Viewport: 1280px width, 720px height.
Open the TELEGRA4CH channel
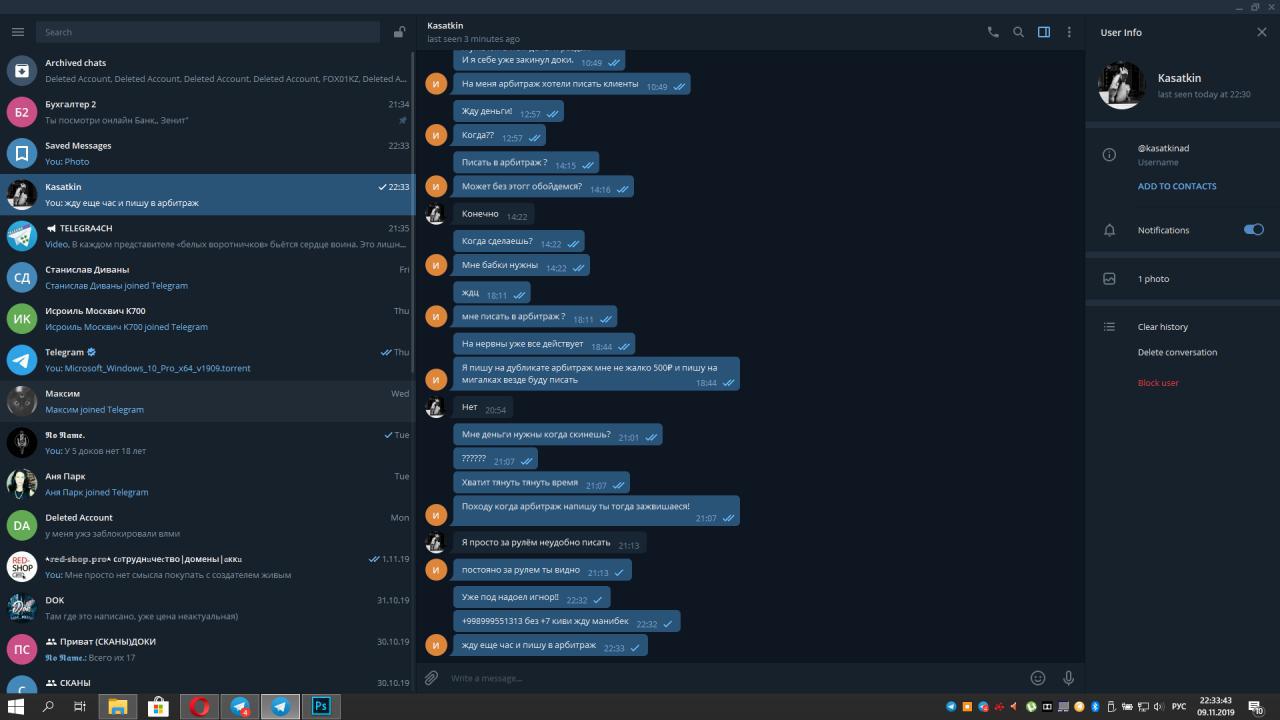(207, 236)
